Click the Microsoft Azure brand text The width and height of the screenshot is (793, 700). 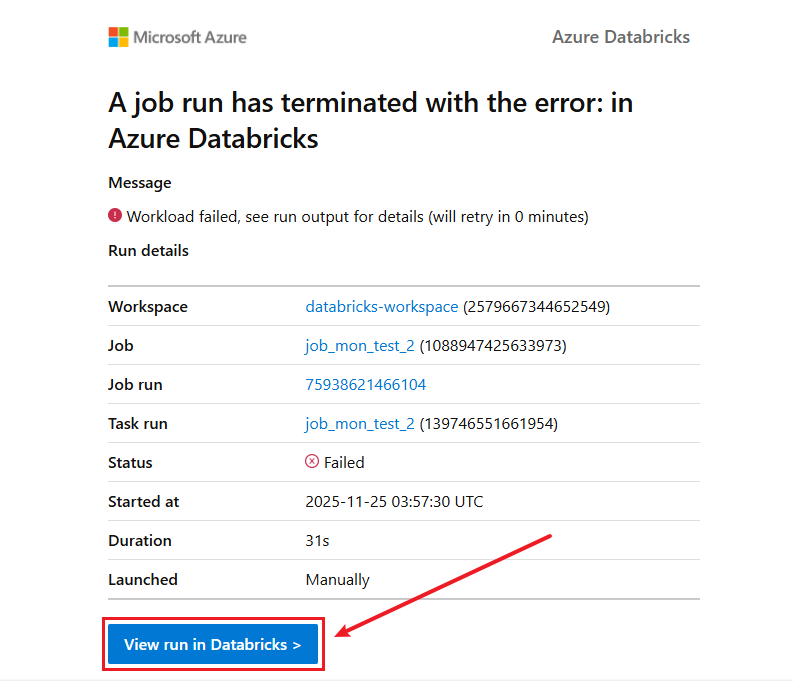click(190, 37)
